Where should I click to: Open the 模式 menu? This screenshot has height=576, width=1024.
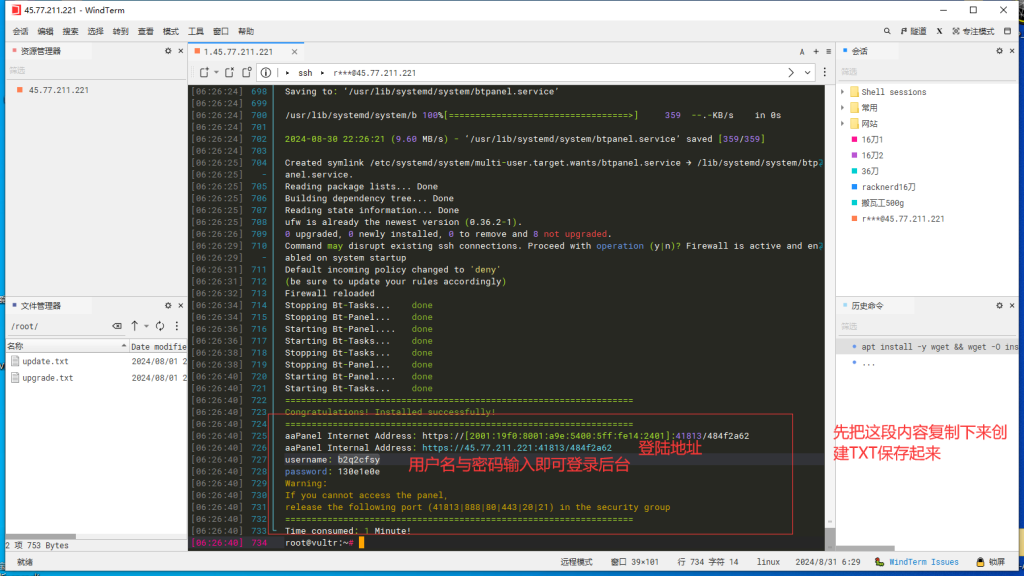point(170,31)
